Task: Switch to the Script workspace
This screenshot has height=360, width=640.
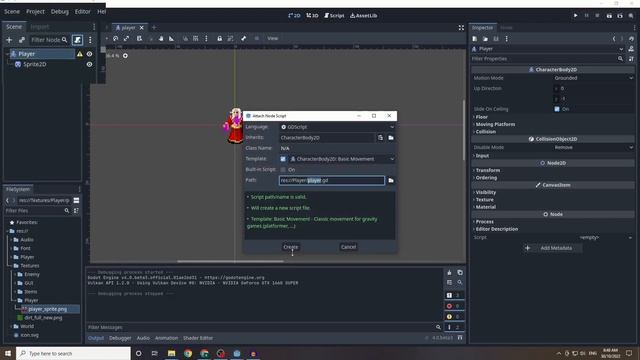Action: pos(334,16)
